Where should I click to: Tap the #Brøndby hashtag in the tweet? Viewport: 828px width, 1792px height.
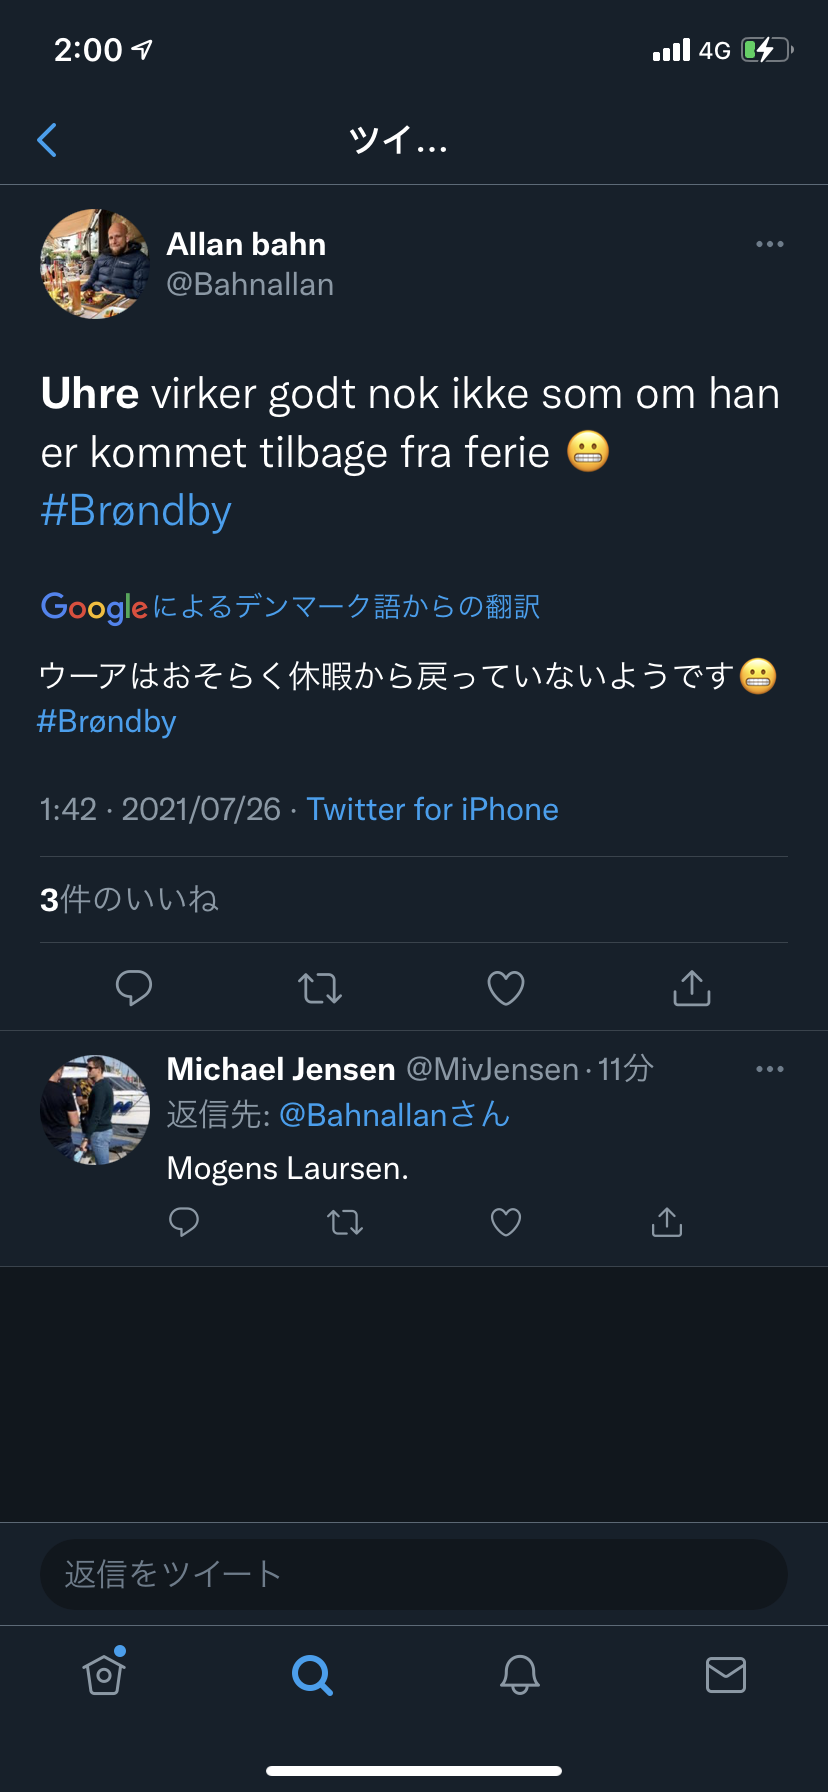(x=136, y=511)
